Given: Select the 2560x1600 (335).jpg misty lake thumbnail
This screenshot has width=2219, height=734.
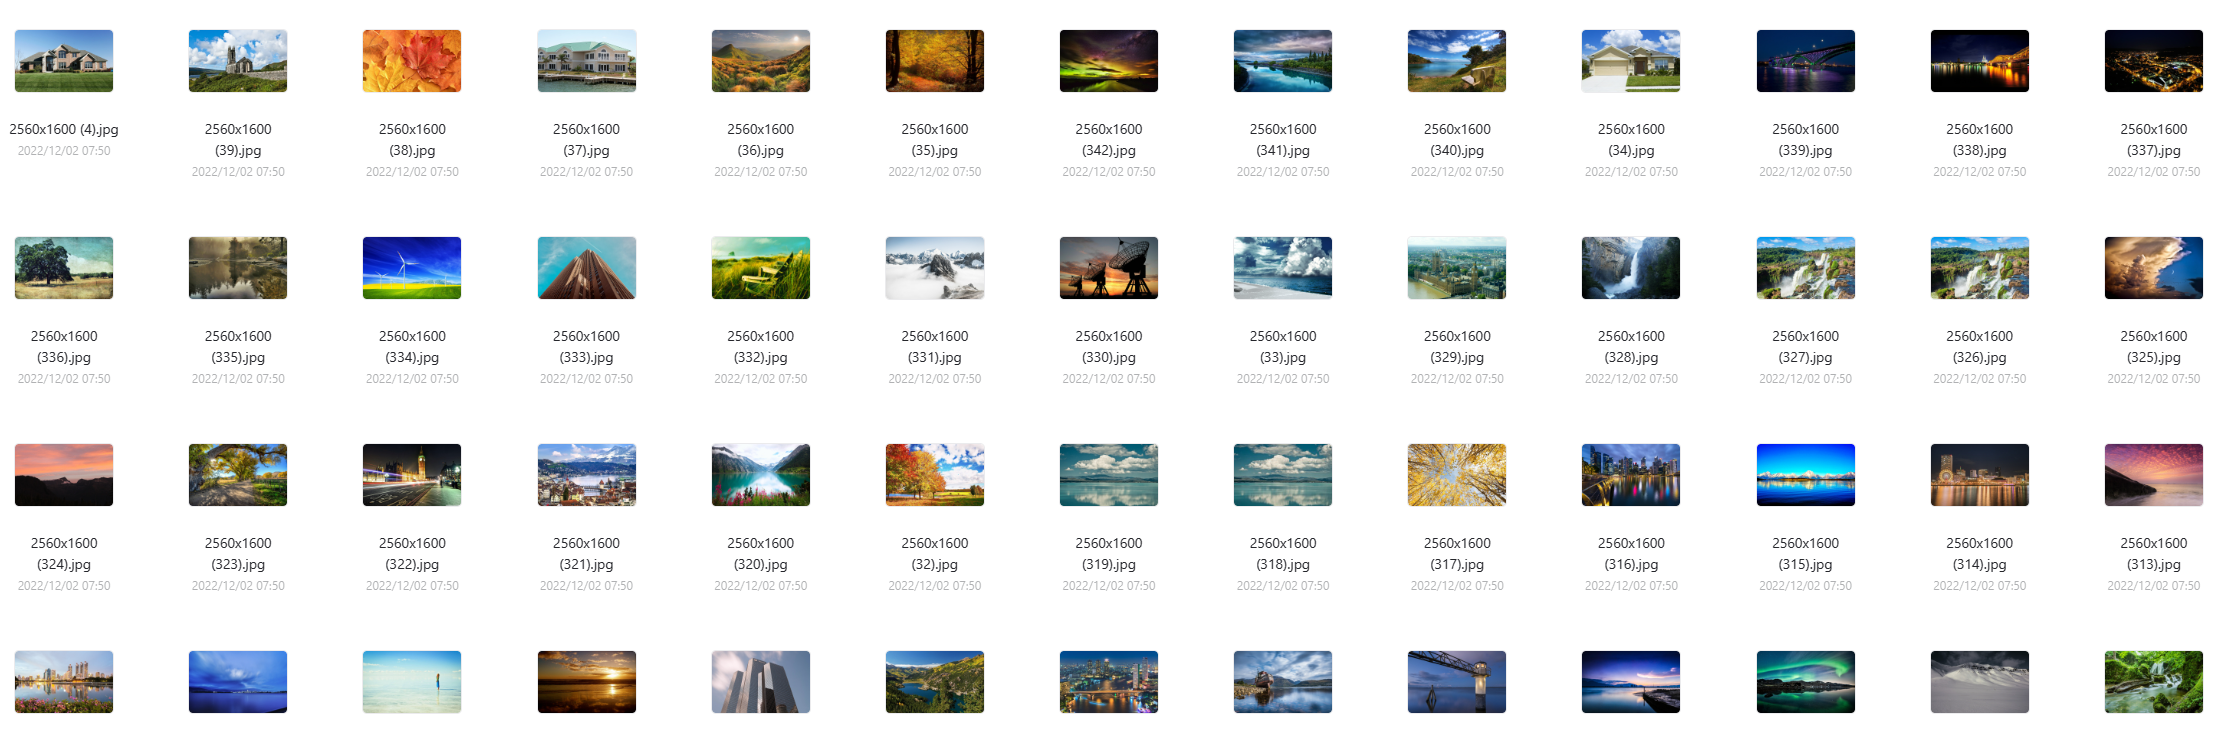Looking at the screenshot, I should [238, 268].
